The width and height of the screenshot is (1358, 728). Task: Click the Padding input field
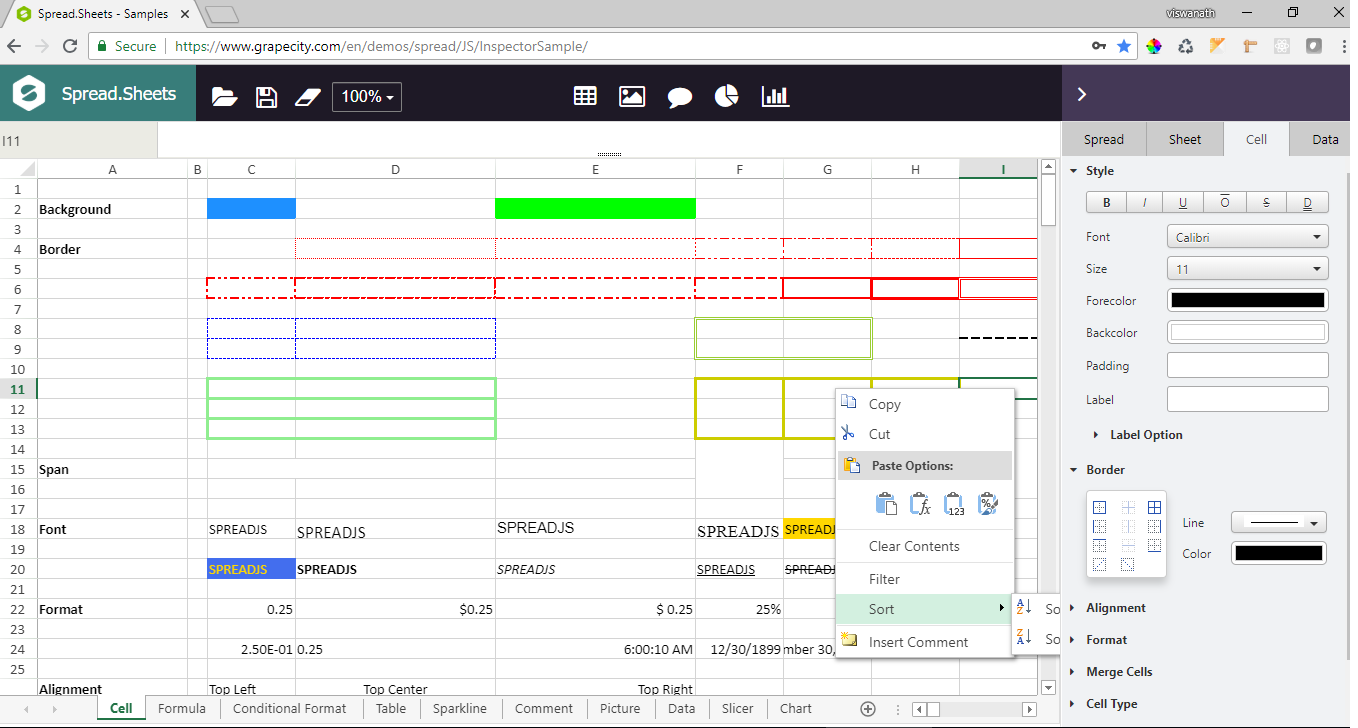tap(1247, 366)
